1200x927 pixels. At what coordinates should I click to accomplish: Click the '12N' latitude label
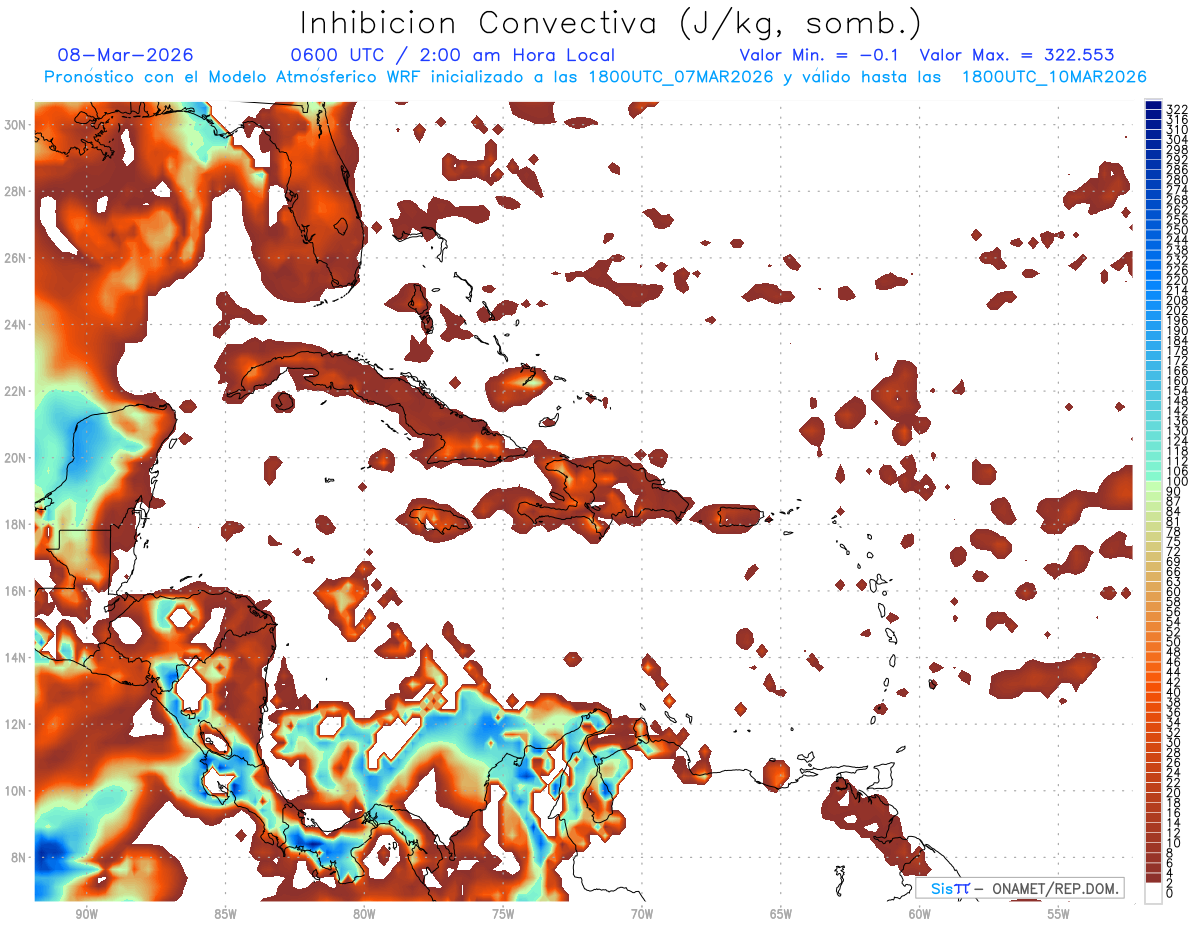pyautogui.click(x=16, y=723)
